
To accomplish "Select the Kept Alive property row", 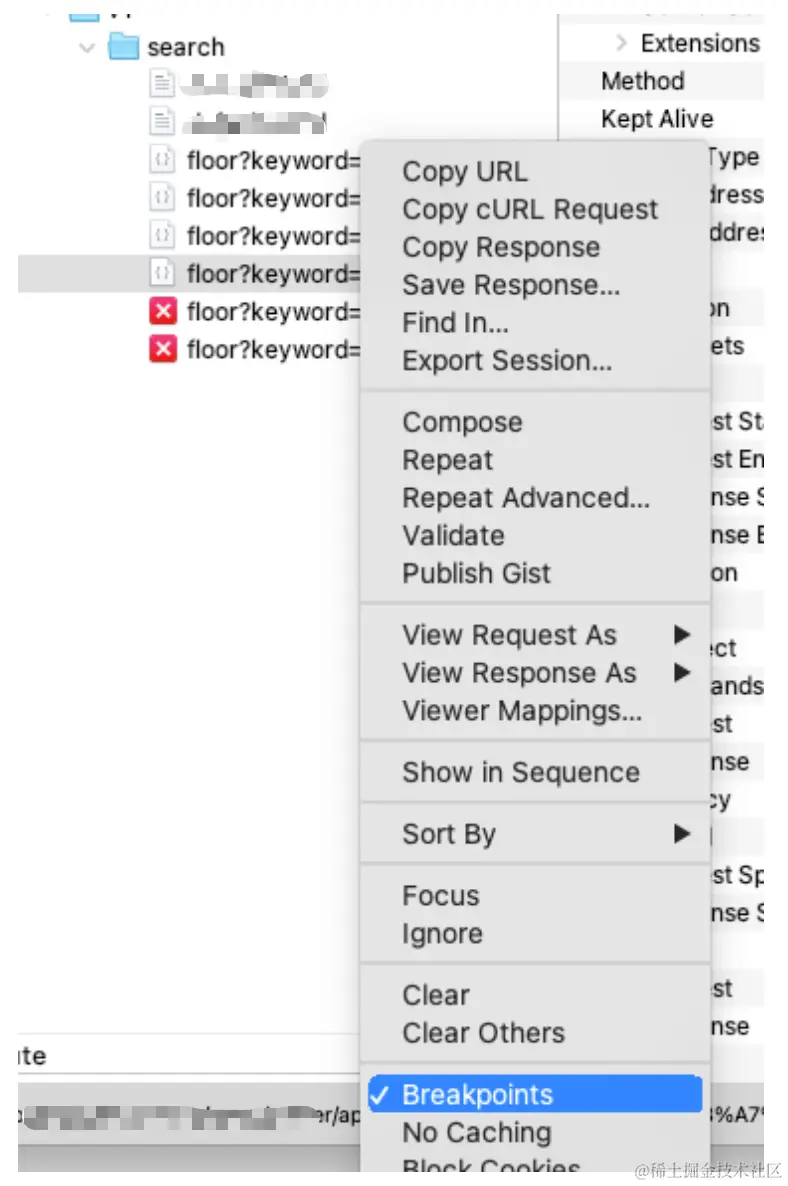I will [657, 119].
